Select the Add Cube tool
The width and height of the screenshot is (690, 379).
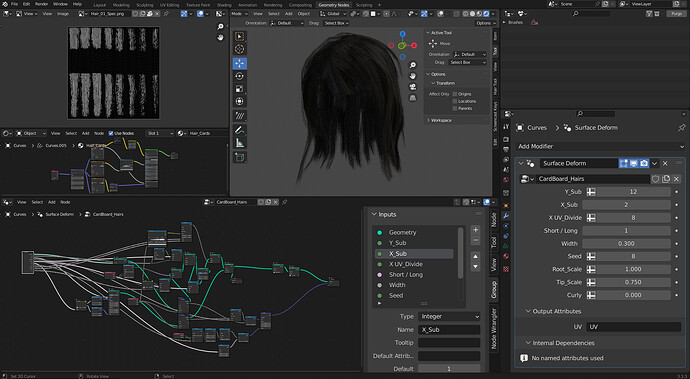239,157
